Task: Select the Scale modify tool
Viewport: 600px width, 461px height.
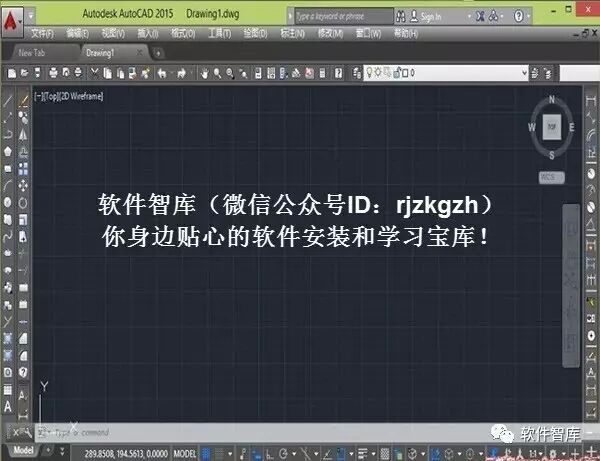Action: (23, 220)
